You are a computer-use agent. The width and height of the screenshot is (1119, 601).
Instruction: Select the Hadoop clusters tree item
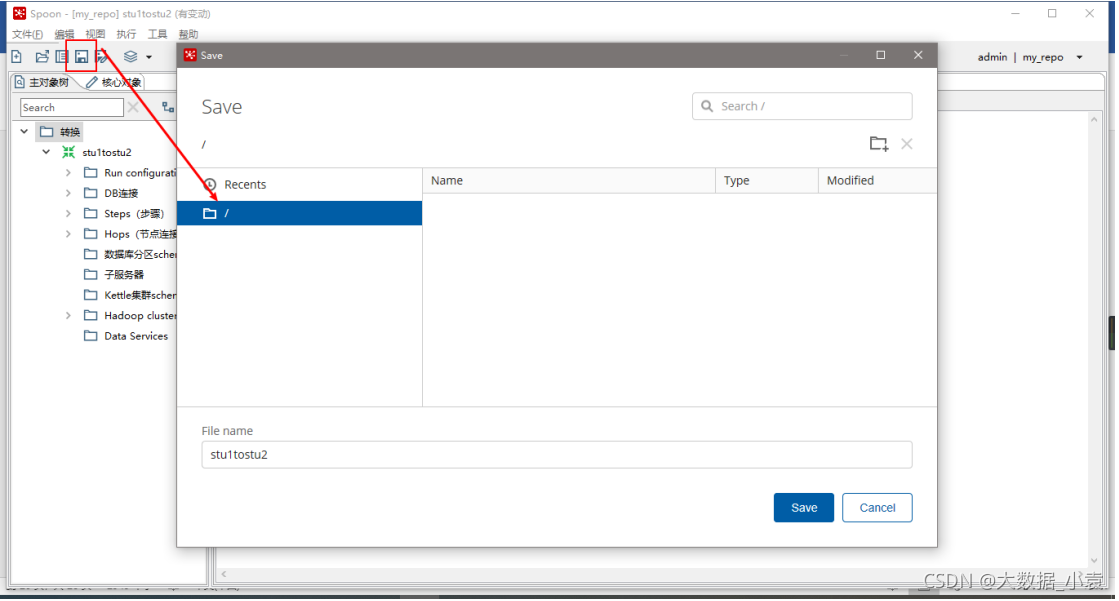140,315
